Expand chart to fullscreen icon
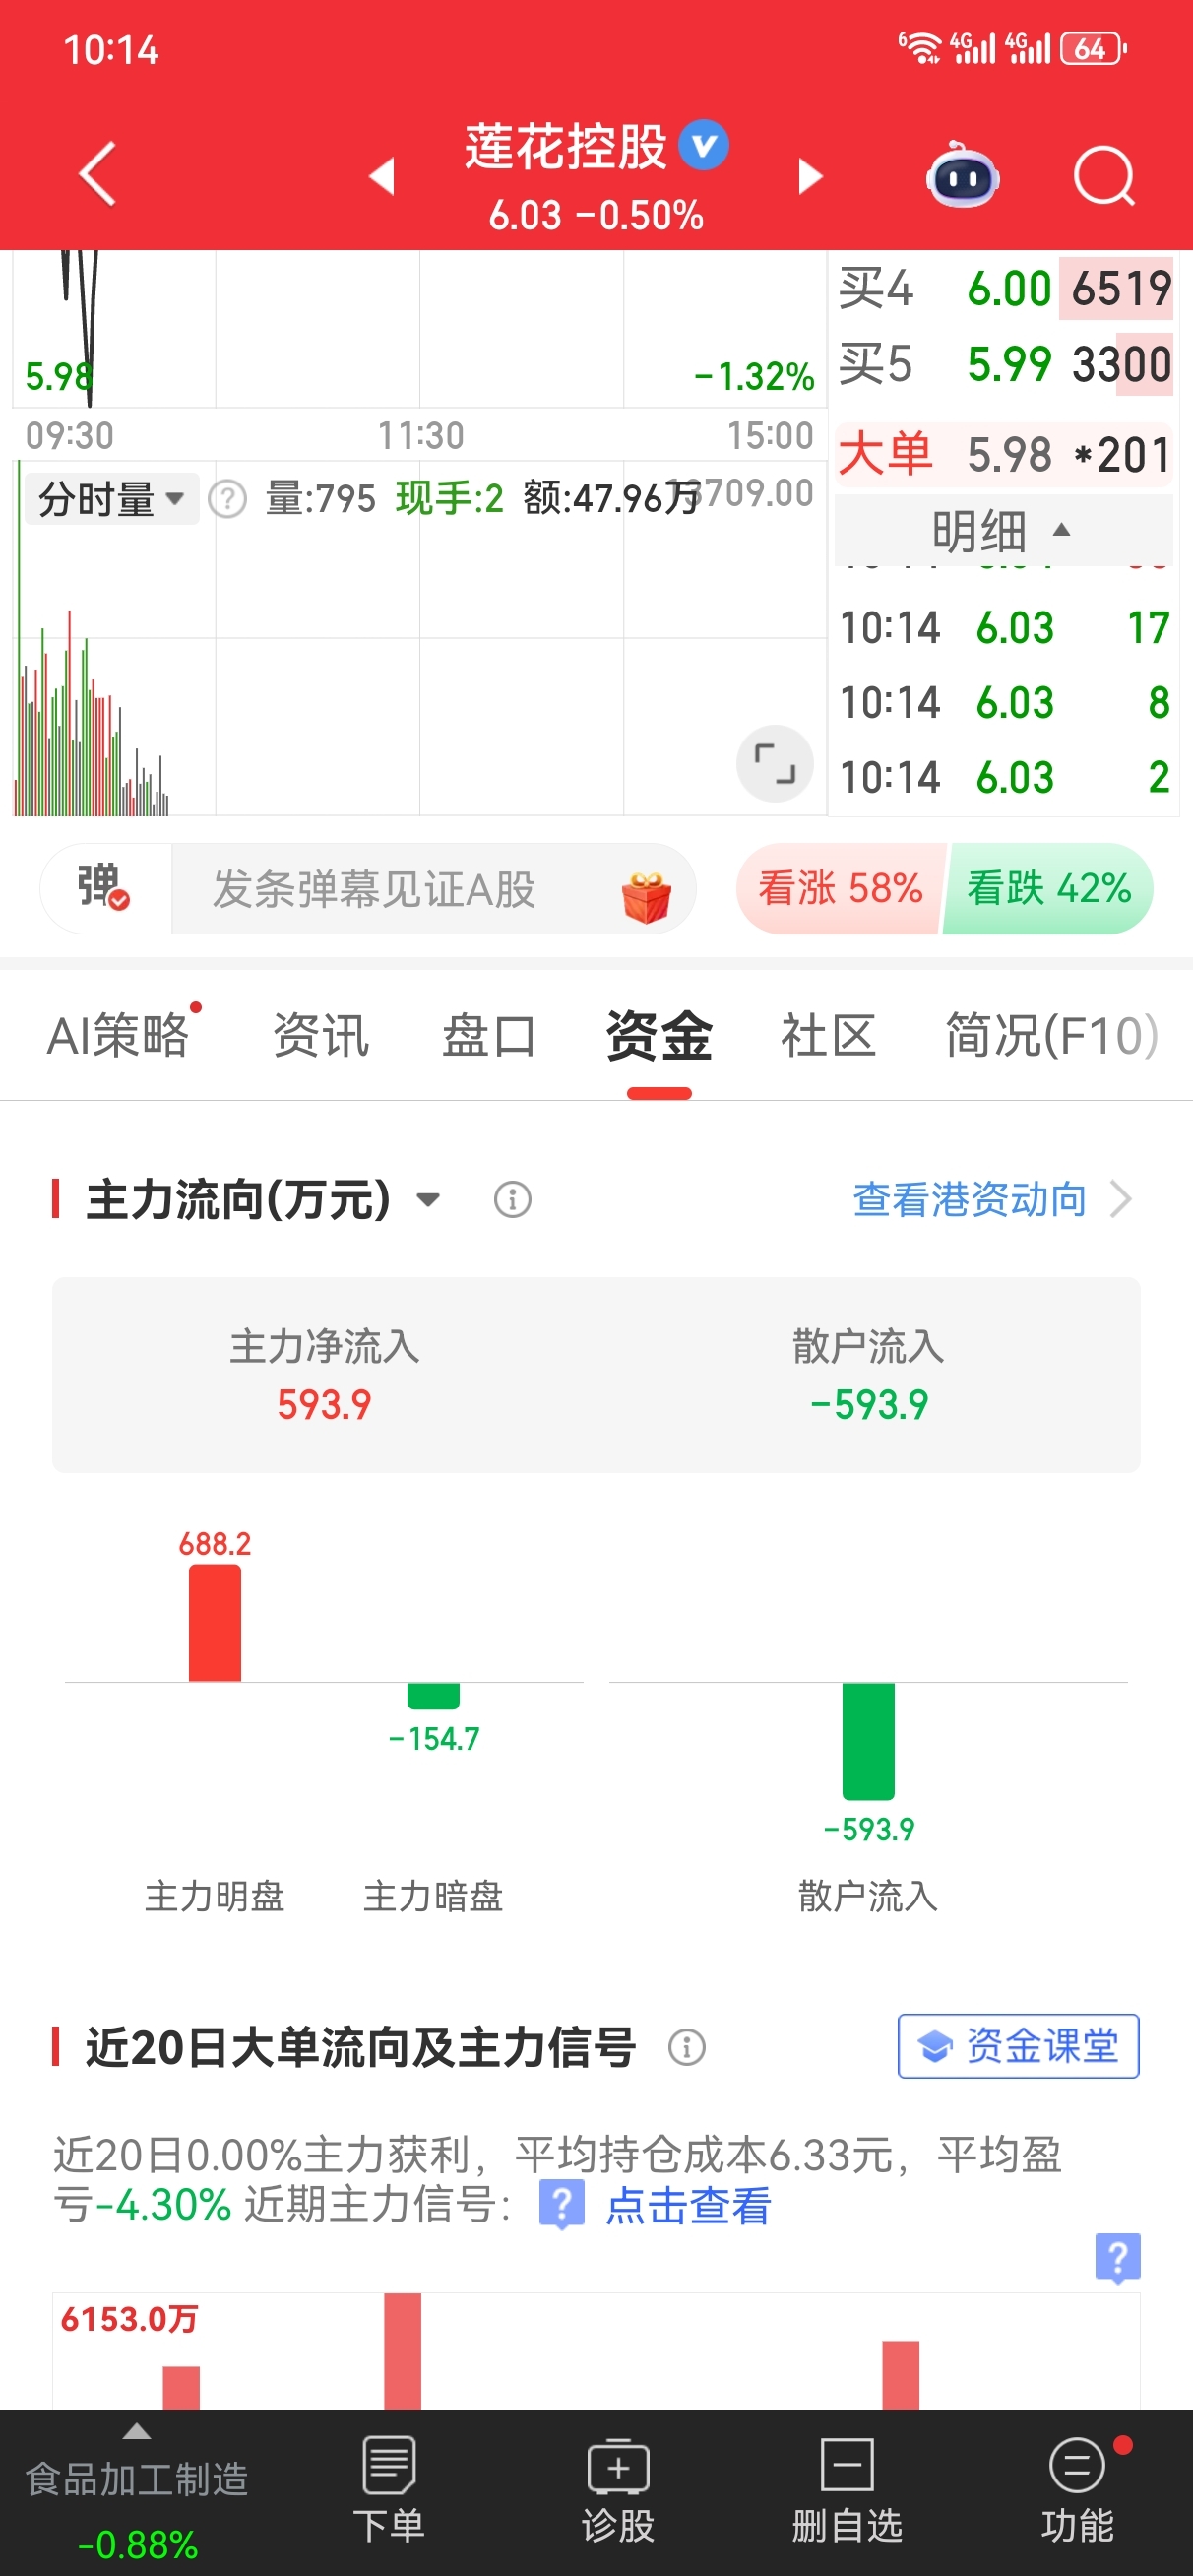 click(775, 763)
